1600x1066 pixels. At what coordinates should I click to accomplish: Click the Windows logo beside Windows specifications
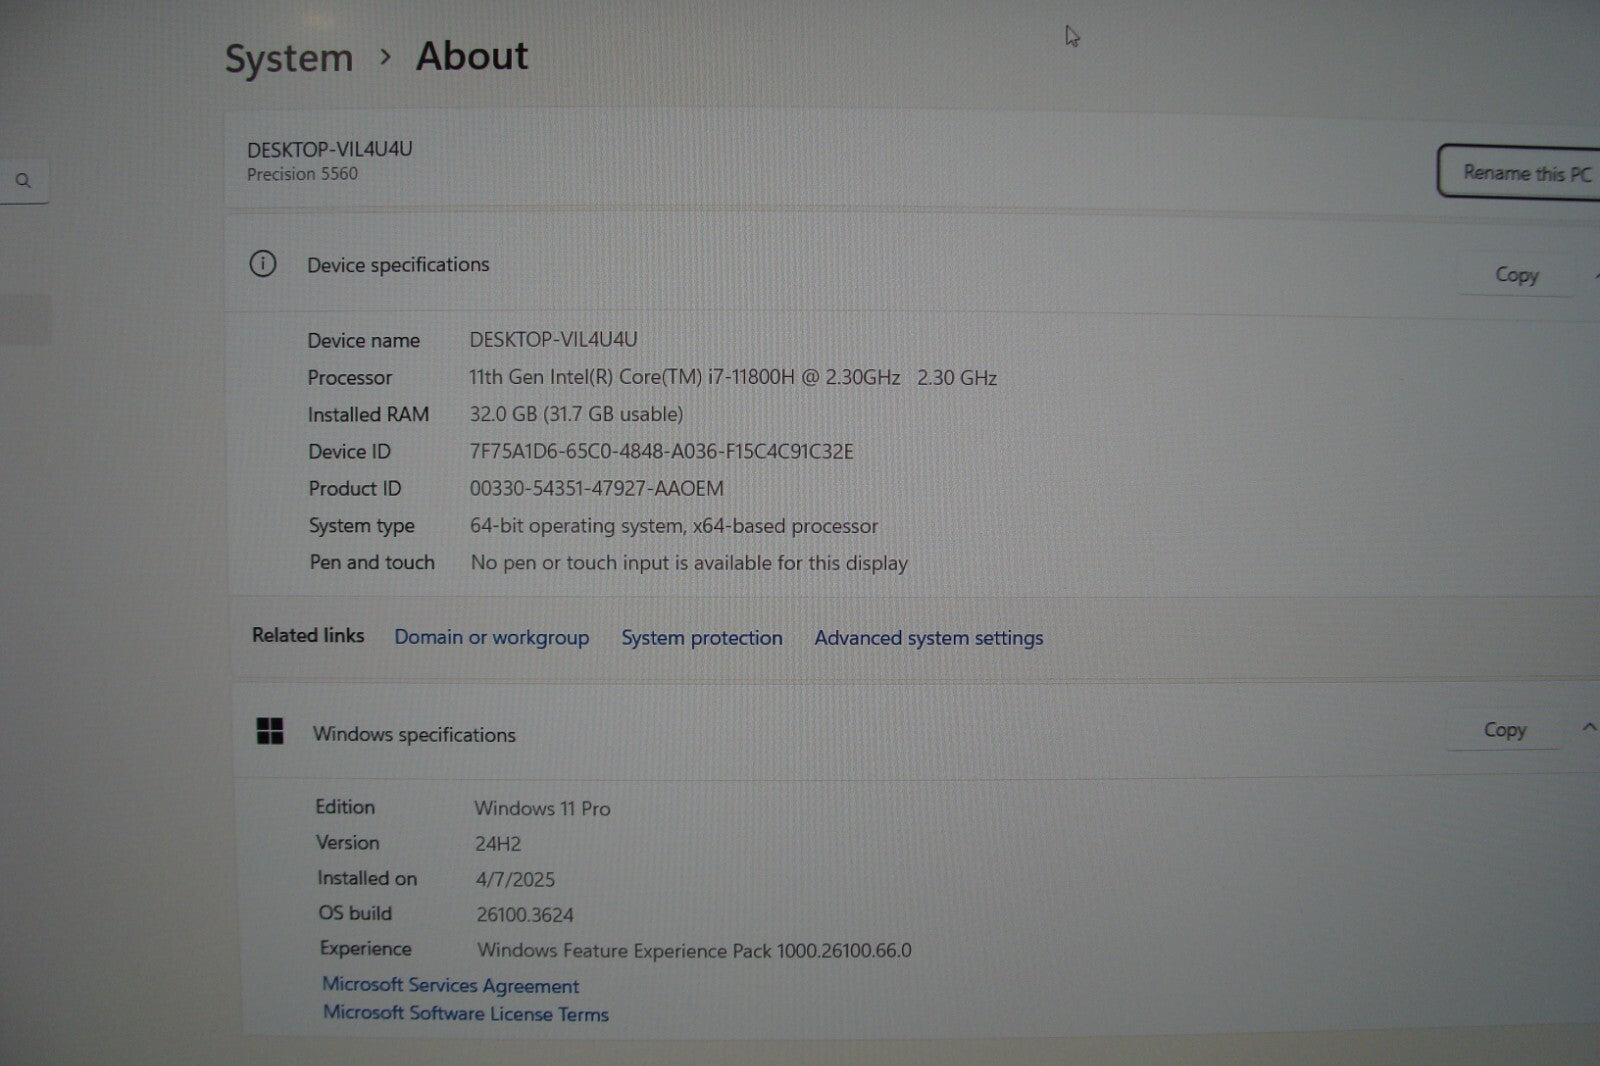[270, 731]
